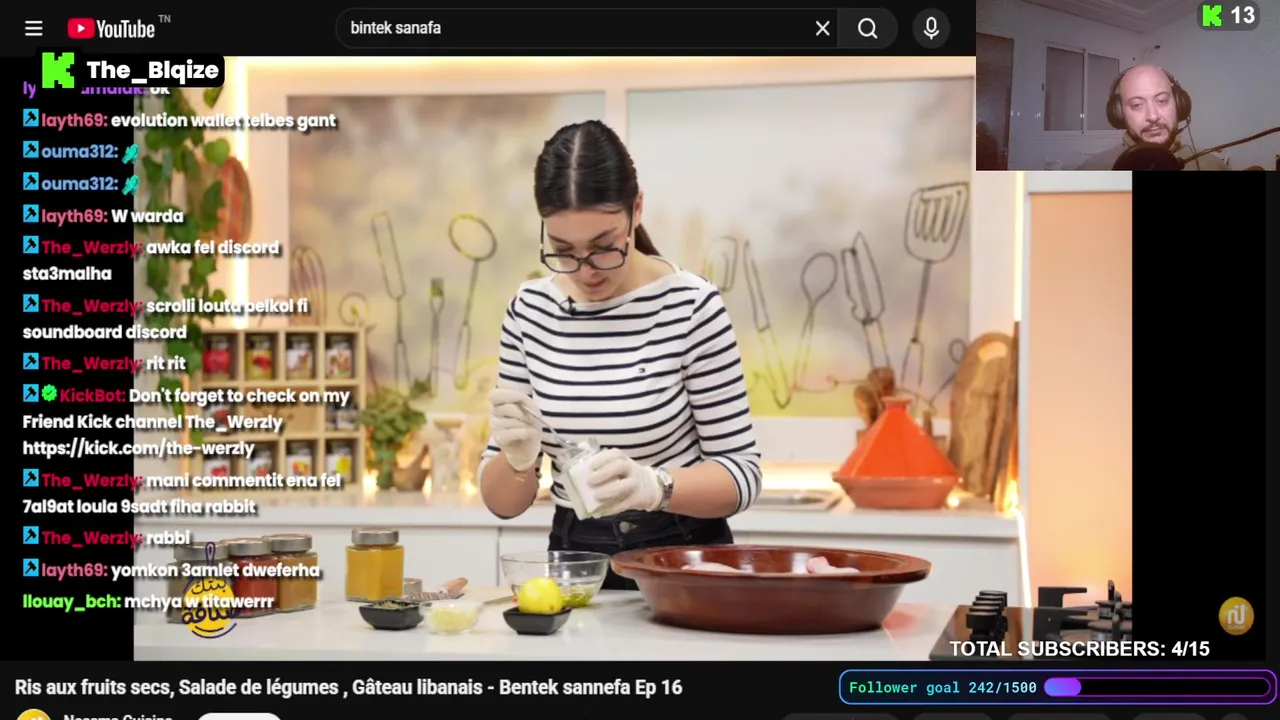Screen dimensions: 1280x720
Task: Start voice search with the microphone
Action: point(931,28)
